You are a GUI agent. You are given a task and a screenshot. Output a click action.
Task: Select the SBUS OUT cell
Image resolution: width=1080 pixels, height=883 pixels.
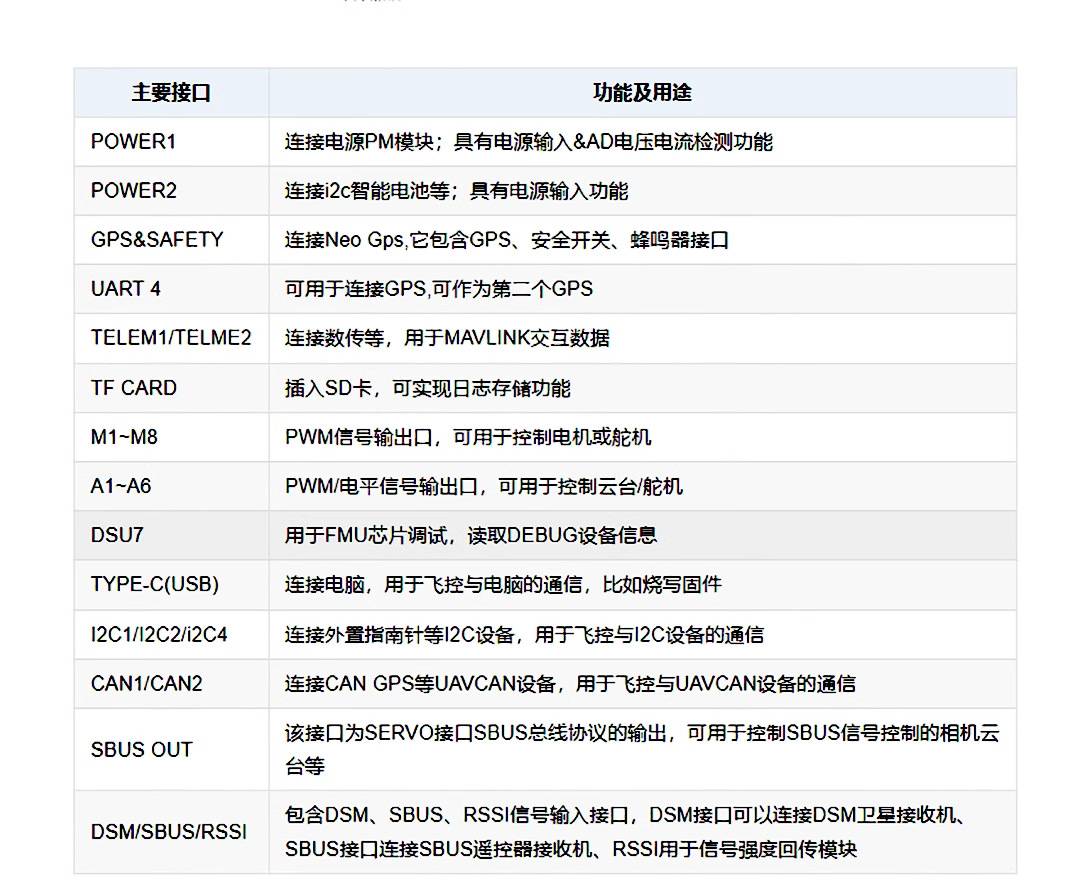(141, 750)
